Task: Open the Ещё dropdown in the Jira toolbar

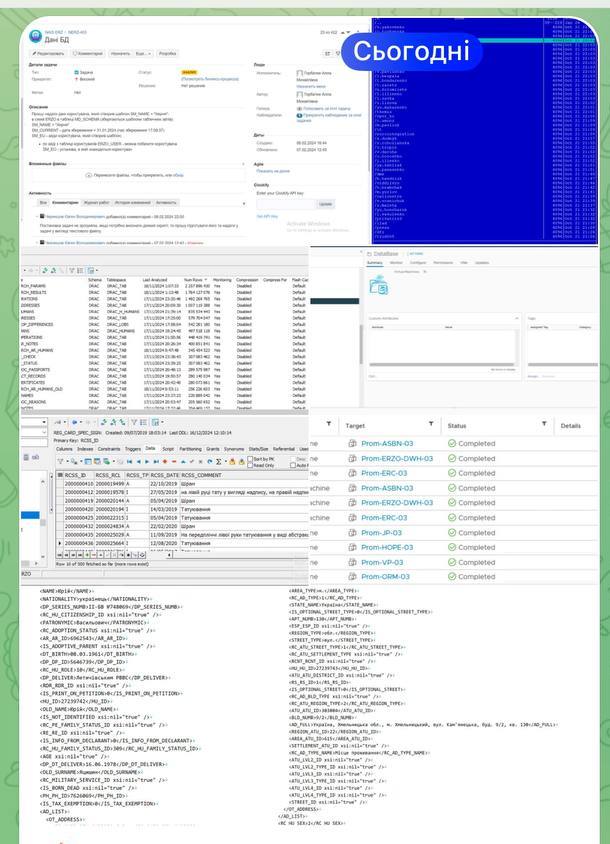Action: pyautogui.click(x=142, y=52)
